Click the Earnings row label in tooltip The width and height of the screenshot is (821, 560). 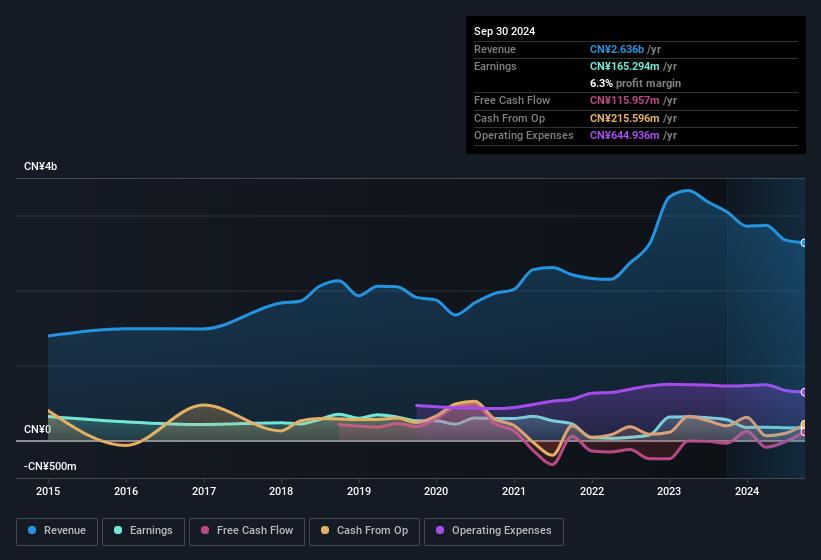[x=495, y=66]
